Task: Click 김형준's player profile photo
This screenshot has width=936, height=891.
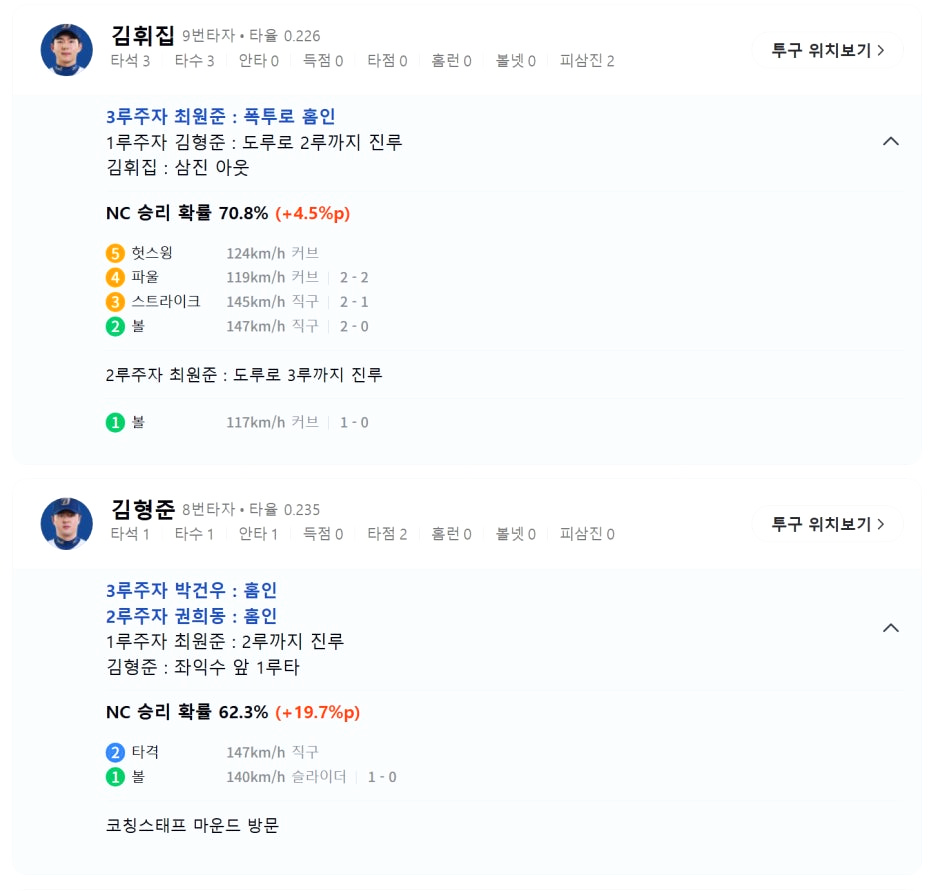Action: [x=66, y=522]
